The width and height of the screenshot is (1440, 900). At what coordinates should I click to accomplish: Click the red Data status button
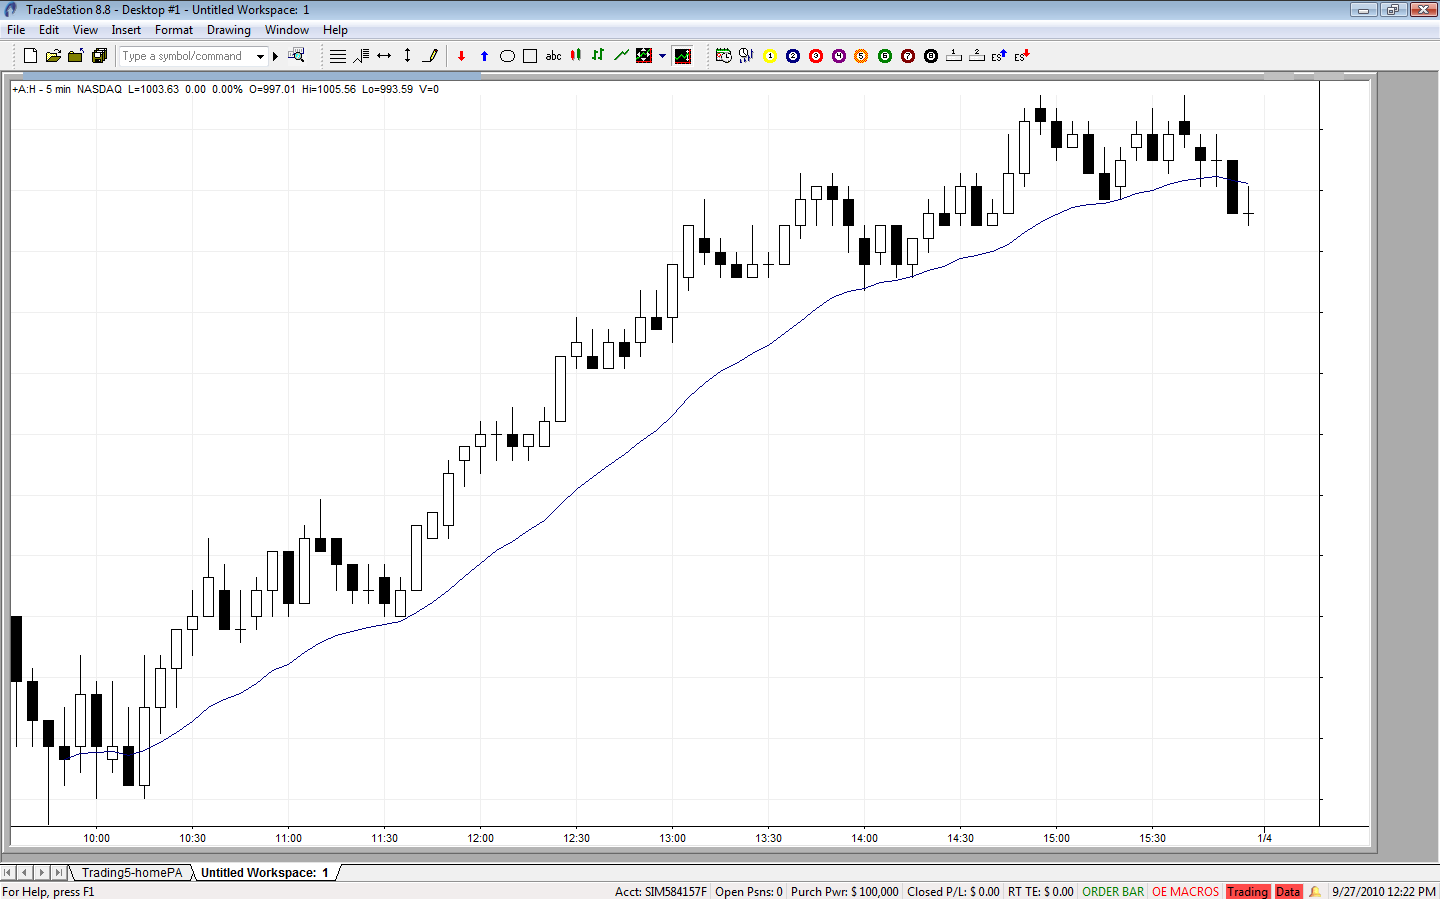coord(1288,892)
